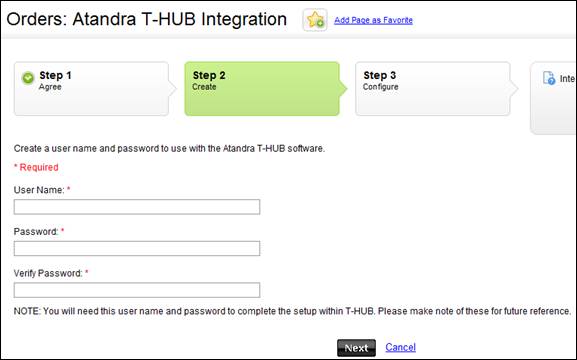The image size is (577, 360).
Task: Click the Step 1 heading text
Action: tap(56, 75)
